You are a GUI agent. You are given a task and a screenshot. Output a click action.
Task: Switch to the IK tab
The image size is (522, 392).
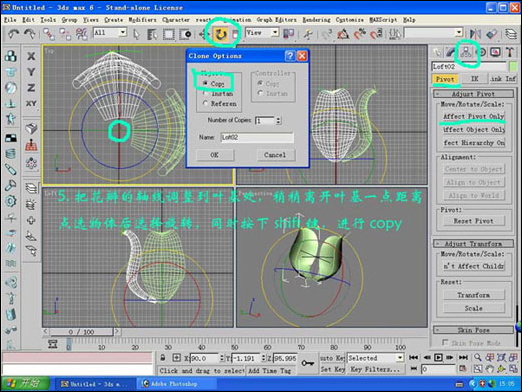(x=474, y=79)
